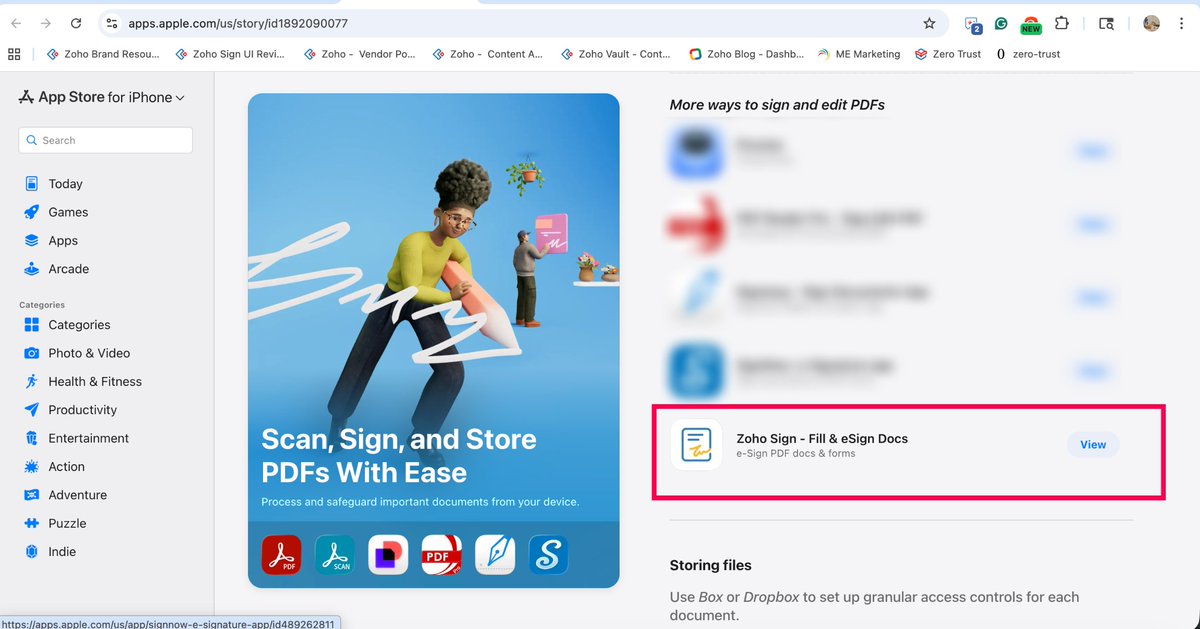Select Health & Fitness category

(82, 381)
